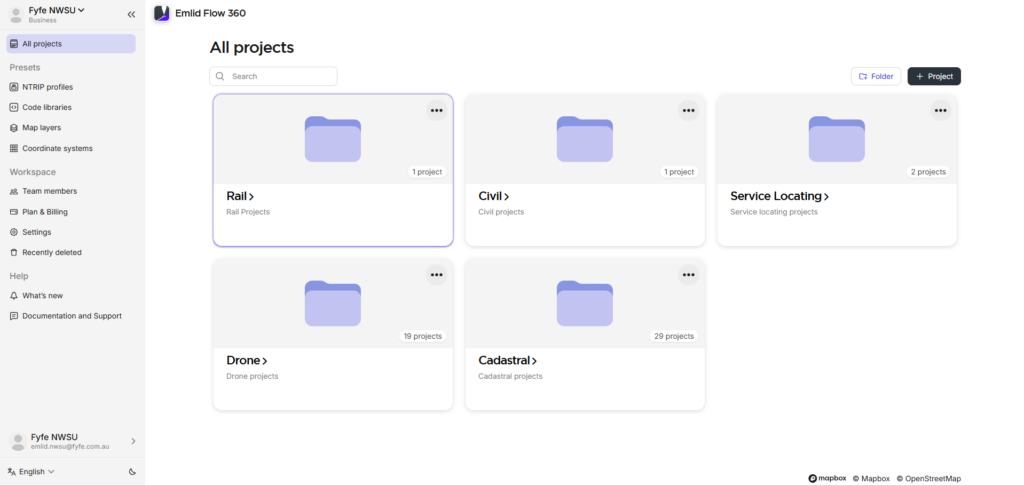Click the Search projects input field
This screenshot has width=1024, height=486.
pos(273,76)
